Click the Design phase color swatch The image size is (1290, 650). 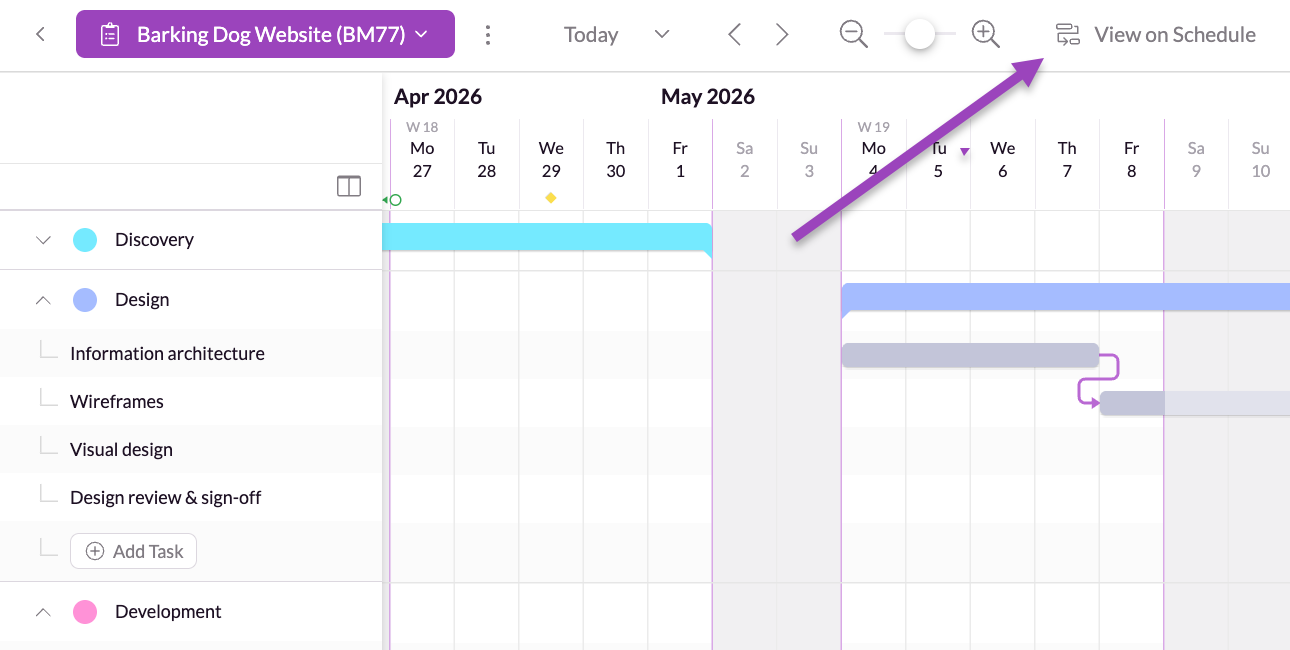click(x=85, y=300)
